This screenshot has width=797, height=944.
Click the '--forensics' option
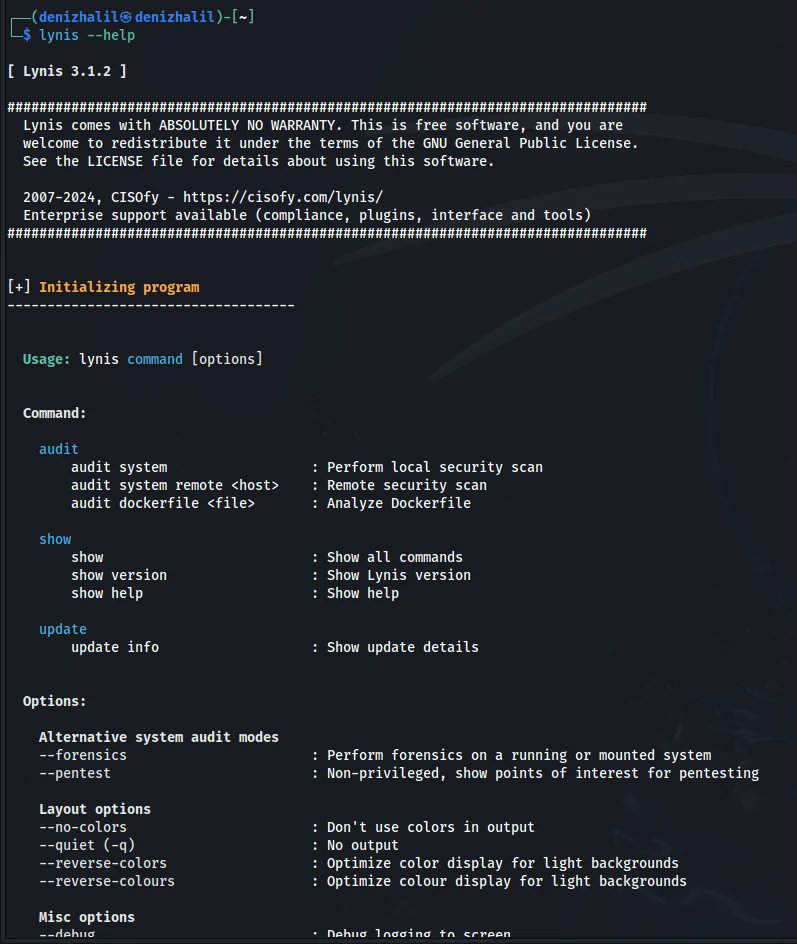(83, 756)
